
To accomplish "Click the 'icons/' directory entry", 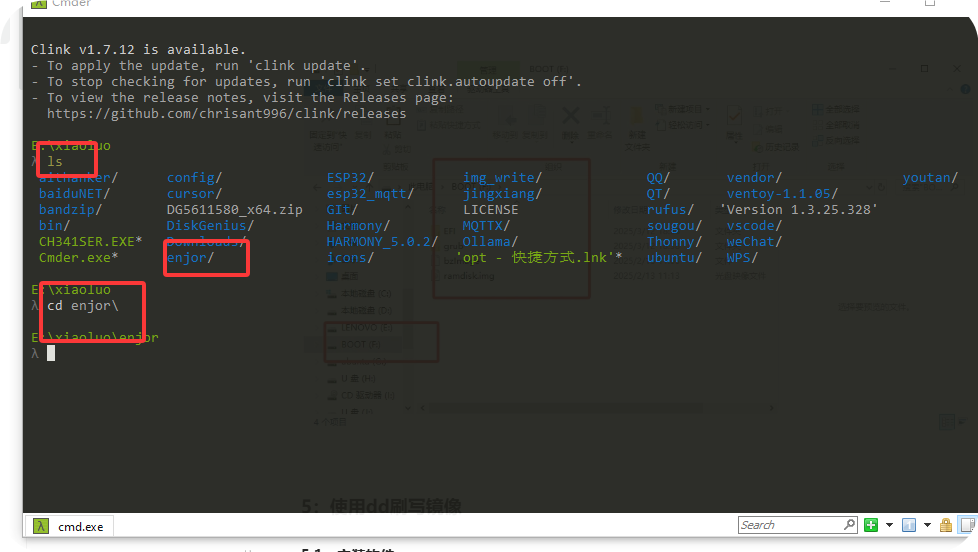I will point(350,258).
